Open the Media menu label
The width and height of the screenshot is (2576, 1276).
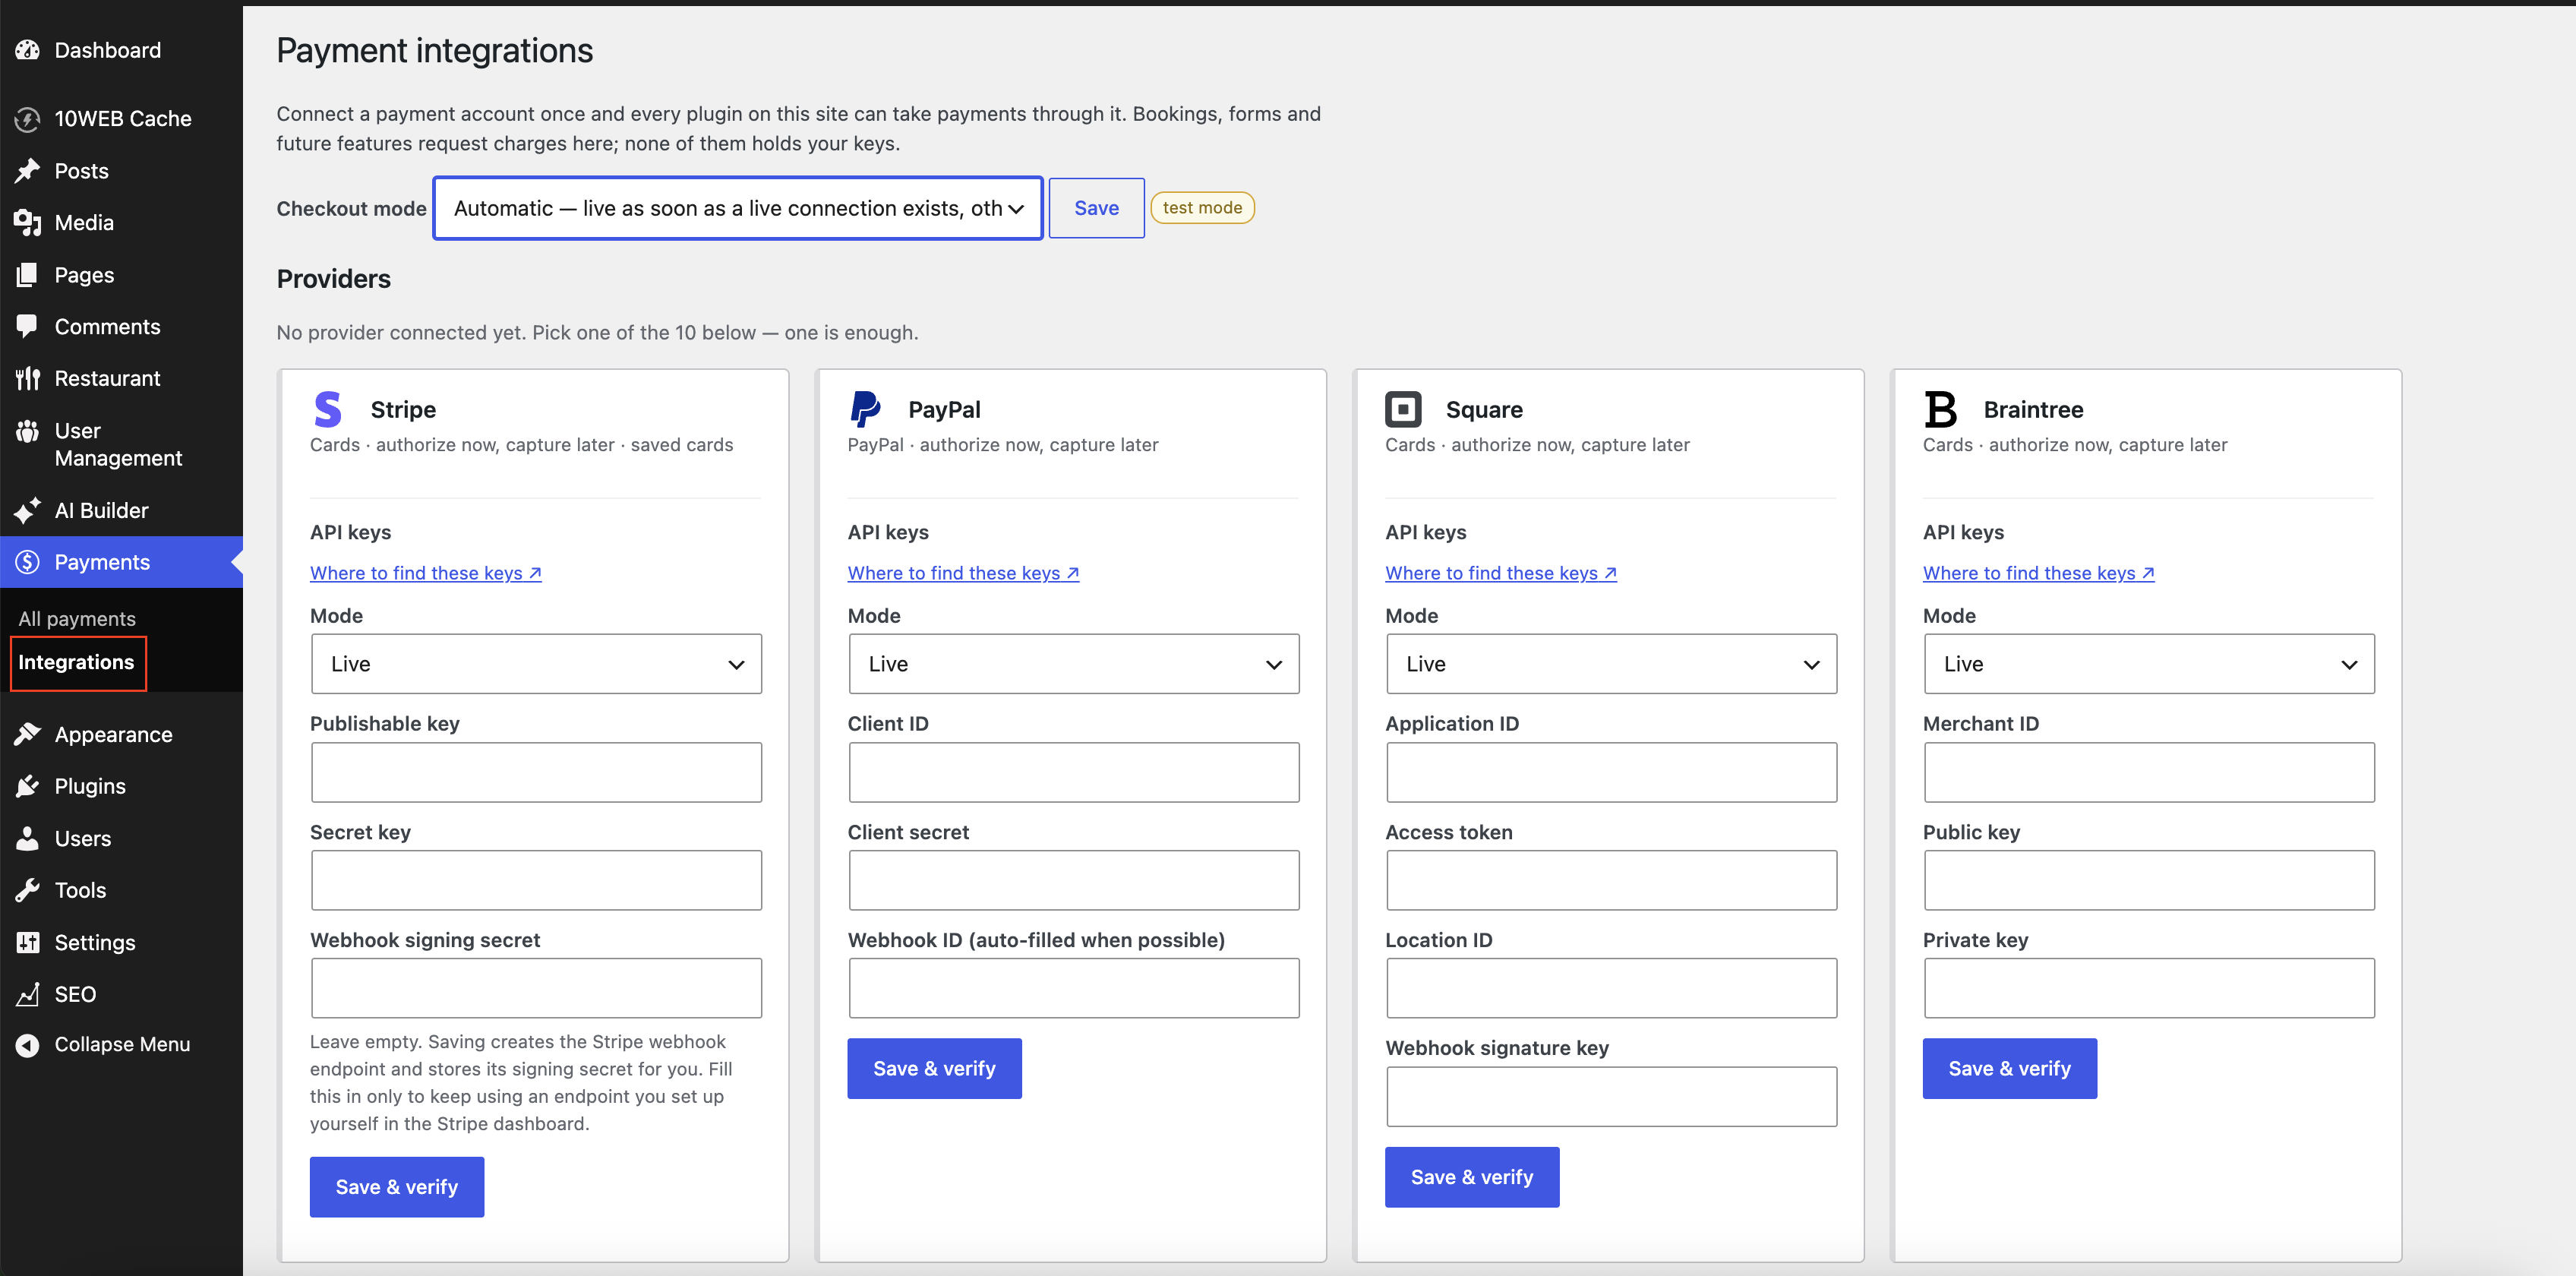pos(84,223)
